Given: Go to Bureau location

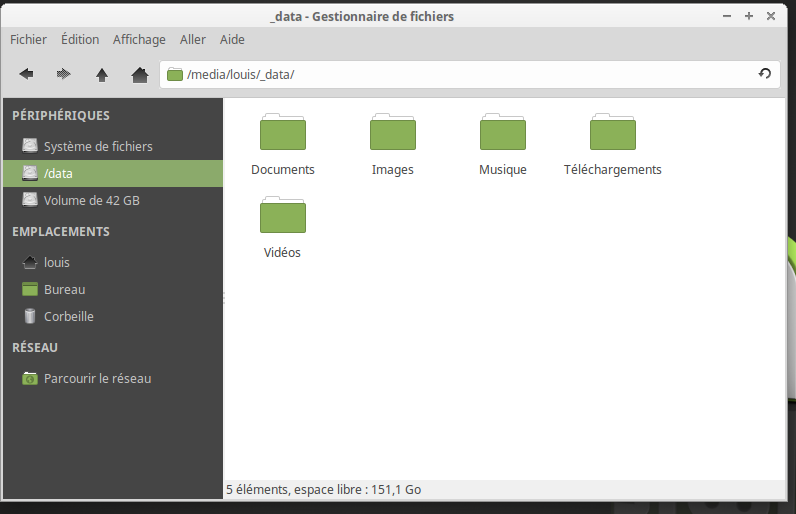Looking at the screenshot, I should pyautogui.click(x=113, y=289).
